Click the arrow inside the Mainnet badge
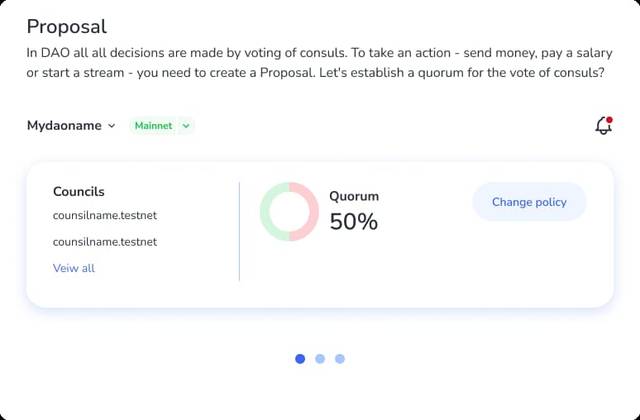Image resolution: width=640 pixels, height=420 pixels. 186,126
